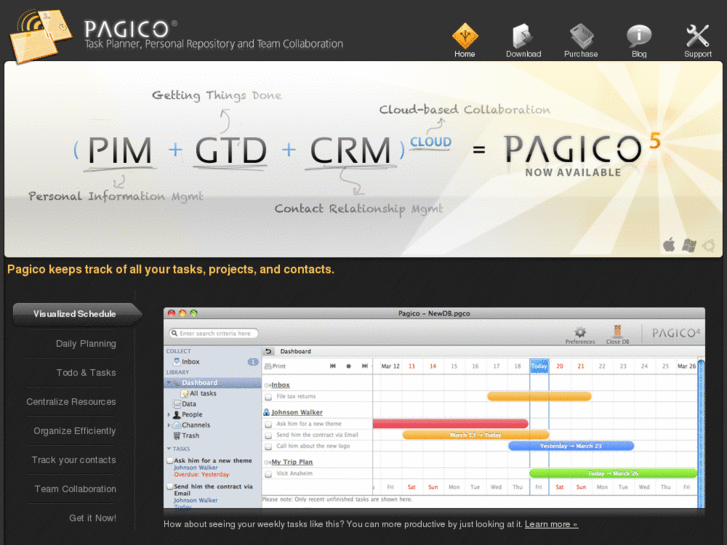
Task: Select the Windows platform icon in banner
Action: 689,245
